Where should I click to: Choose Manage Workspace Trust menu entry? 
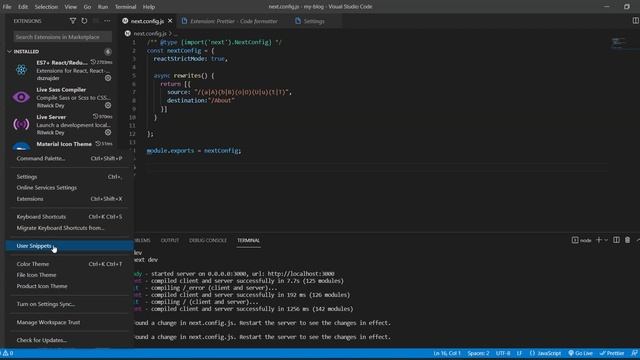click(69, 322)
